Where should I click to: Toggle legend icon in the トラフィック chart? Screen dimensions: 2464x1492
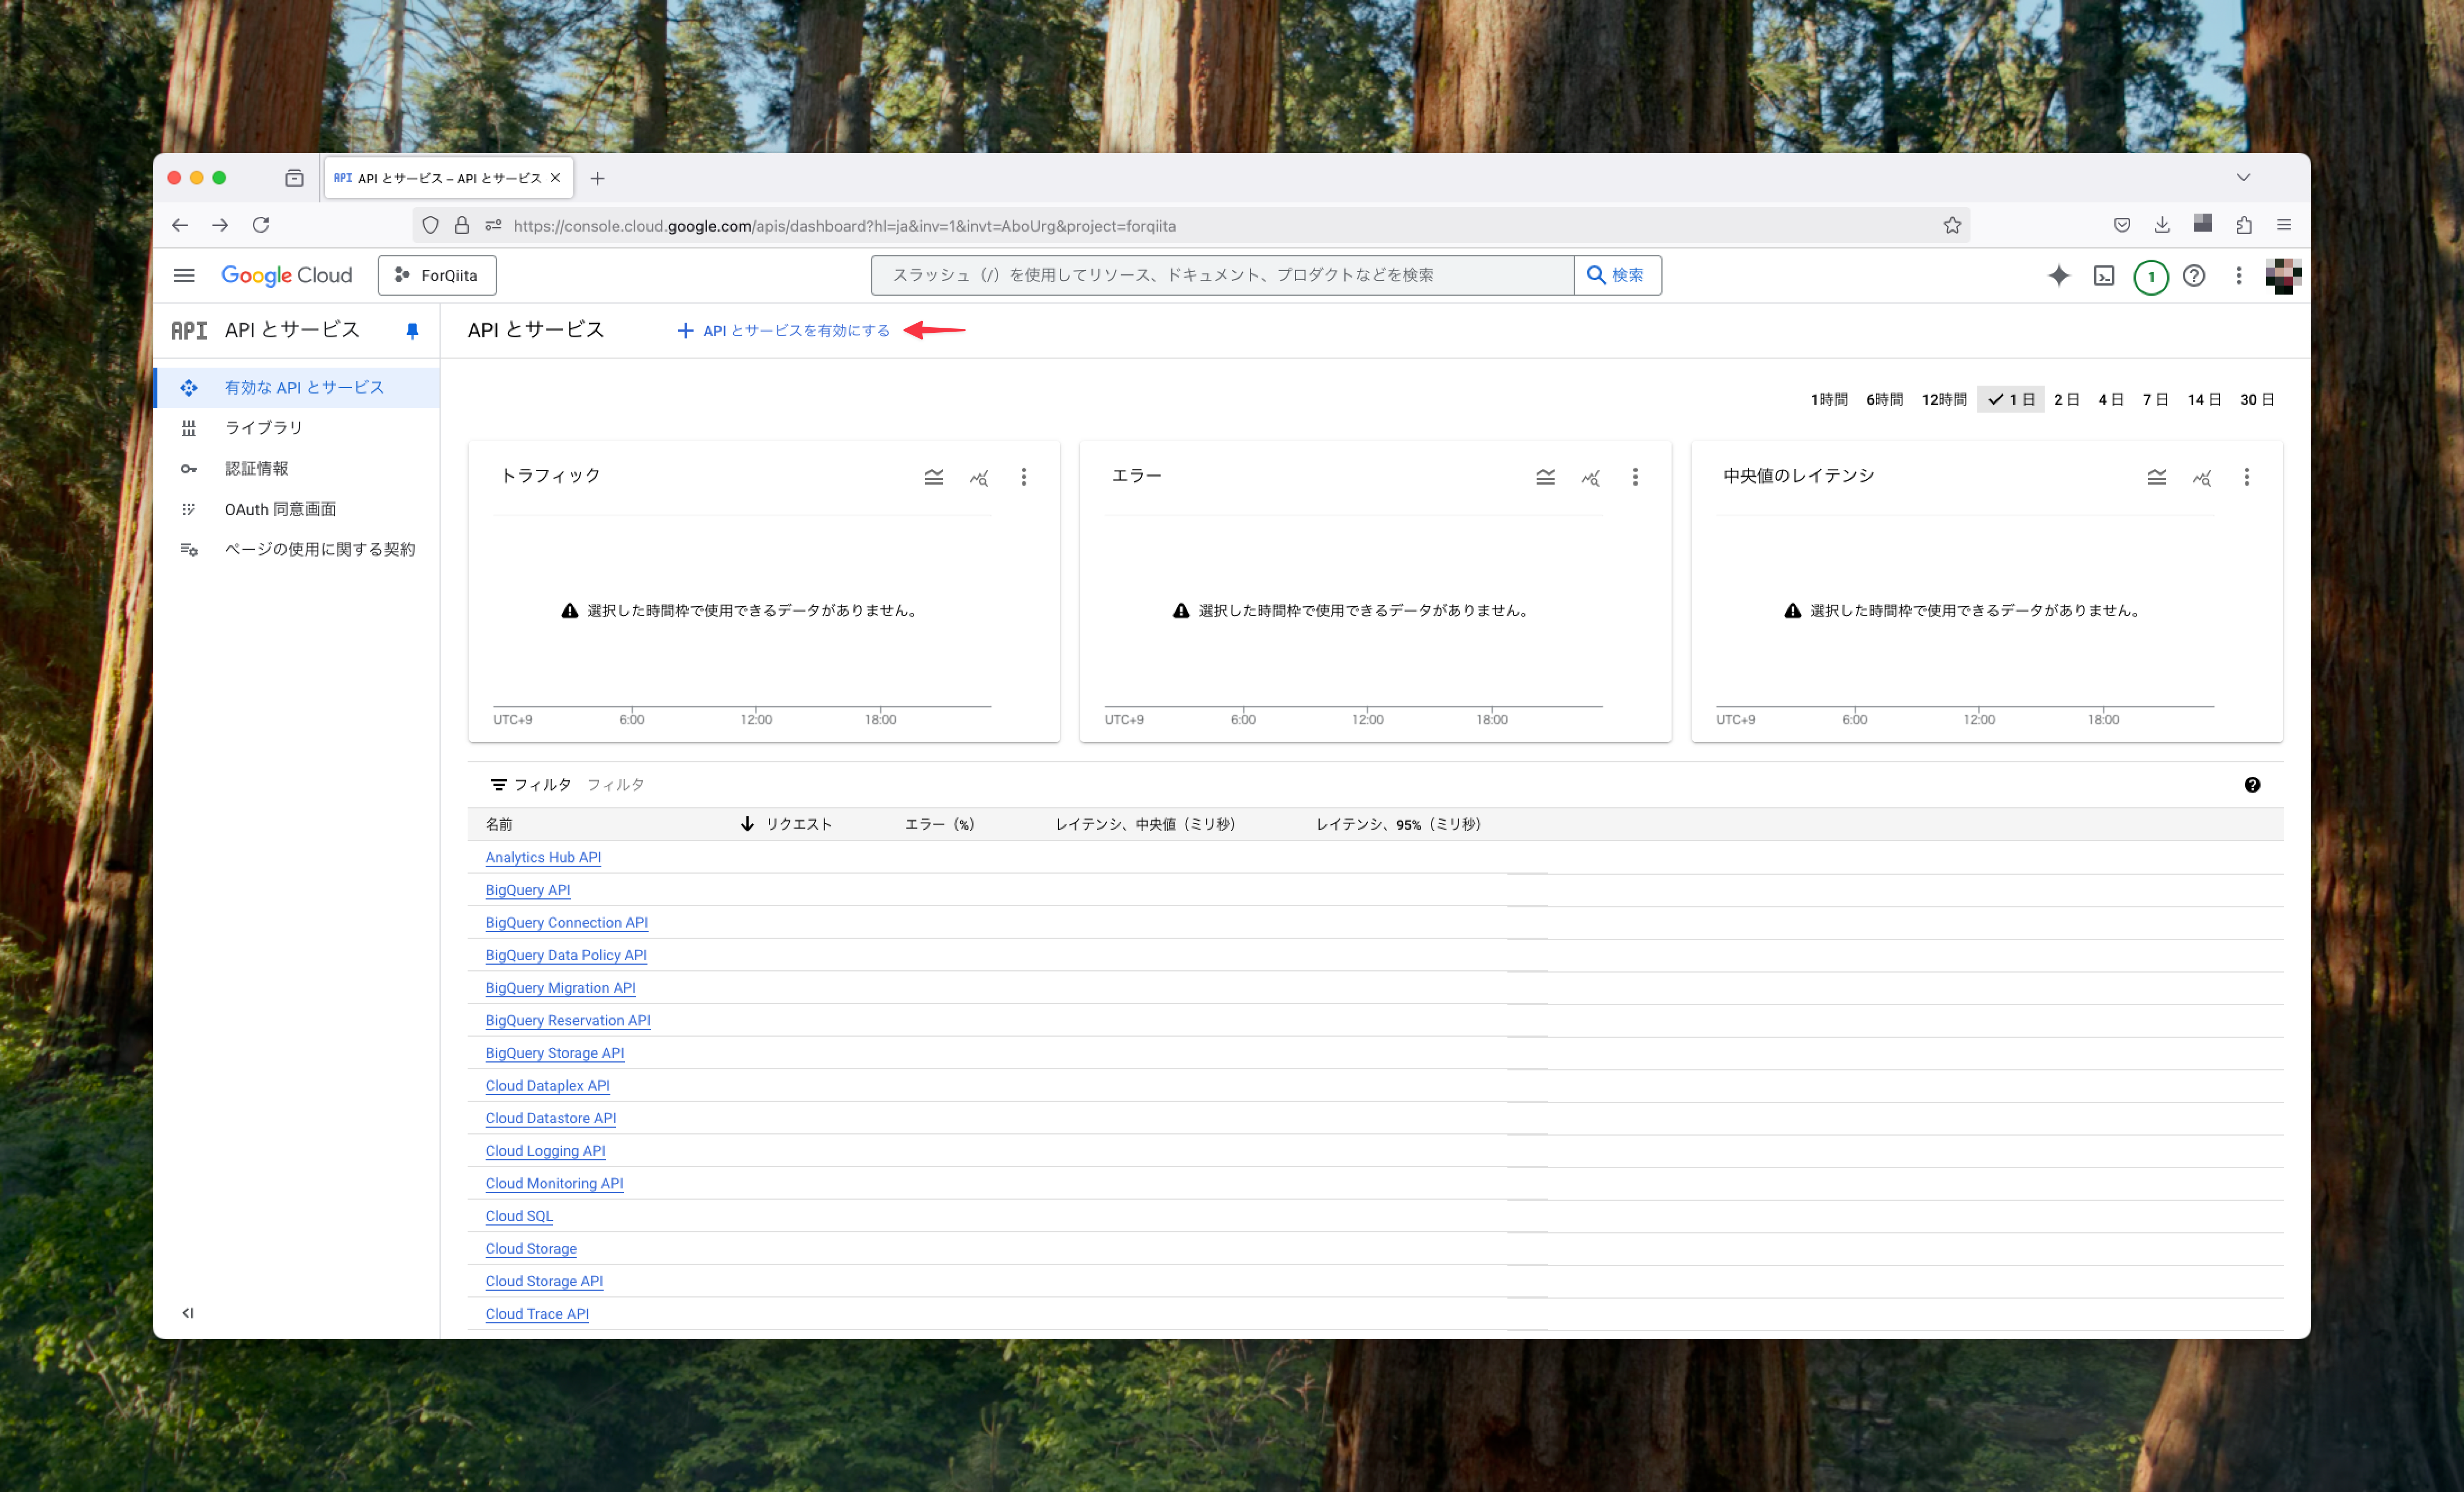[933, 477]
